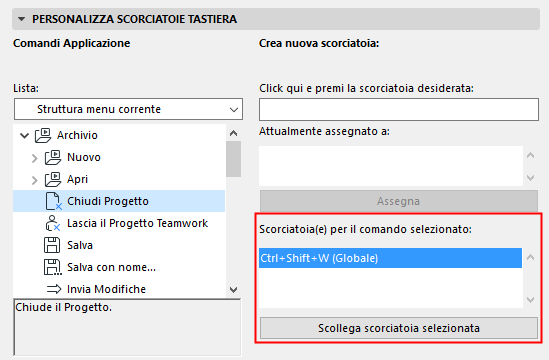Expand the Nuovo submenu chevron
The height and width of the screenshot is (360, 549).
34,158
